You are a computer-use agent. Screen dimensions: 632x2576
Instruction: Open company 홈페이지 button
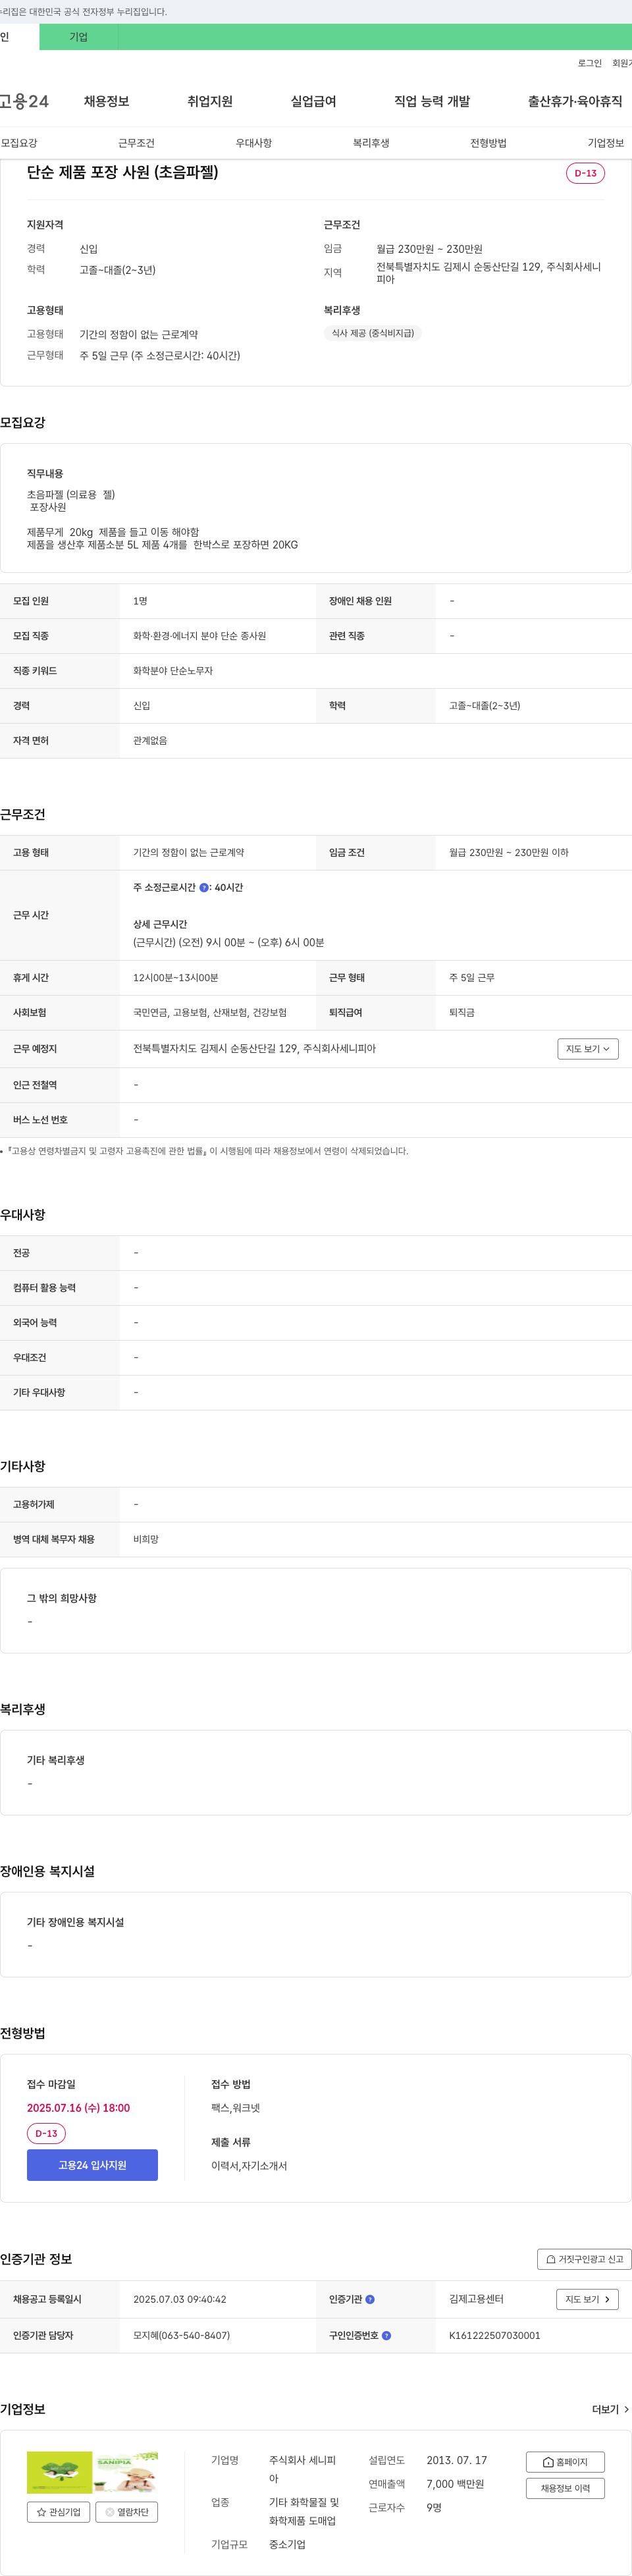click(x=565, y=2461)
